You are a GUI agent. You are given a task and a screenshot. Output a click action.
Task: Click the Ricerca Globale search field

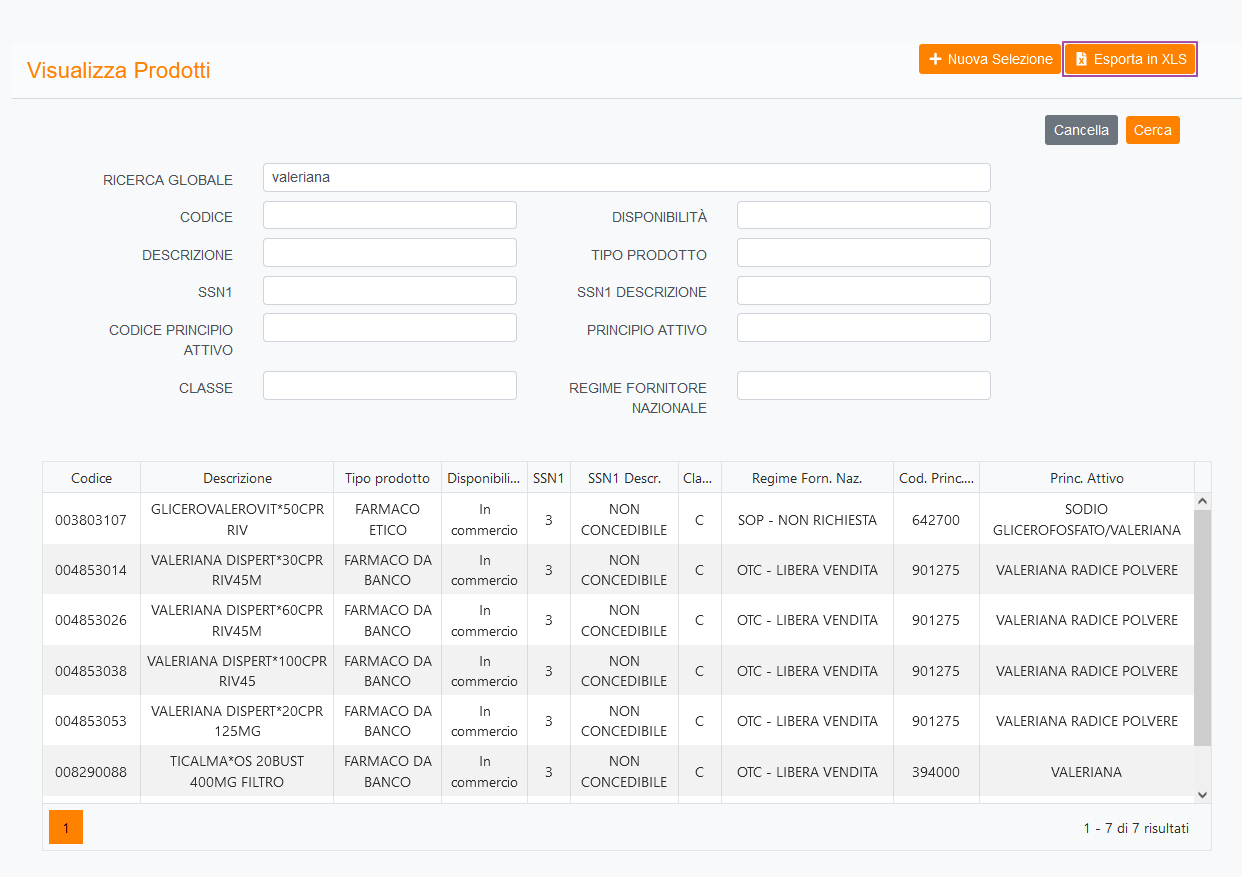pos(626,178)
